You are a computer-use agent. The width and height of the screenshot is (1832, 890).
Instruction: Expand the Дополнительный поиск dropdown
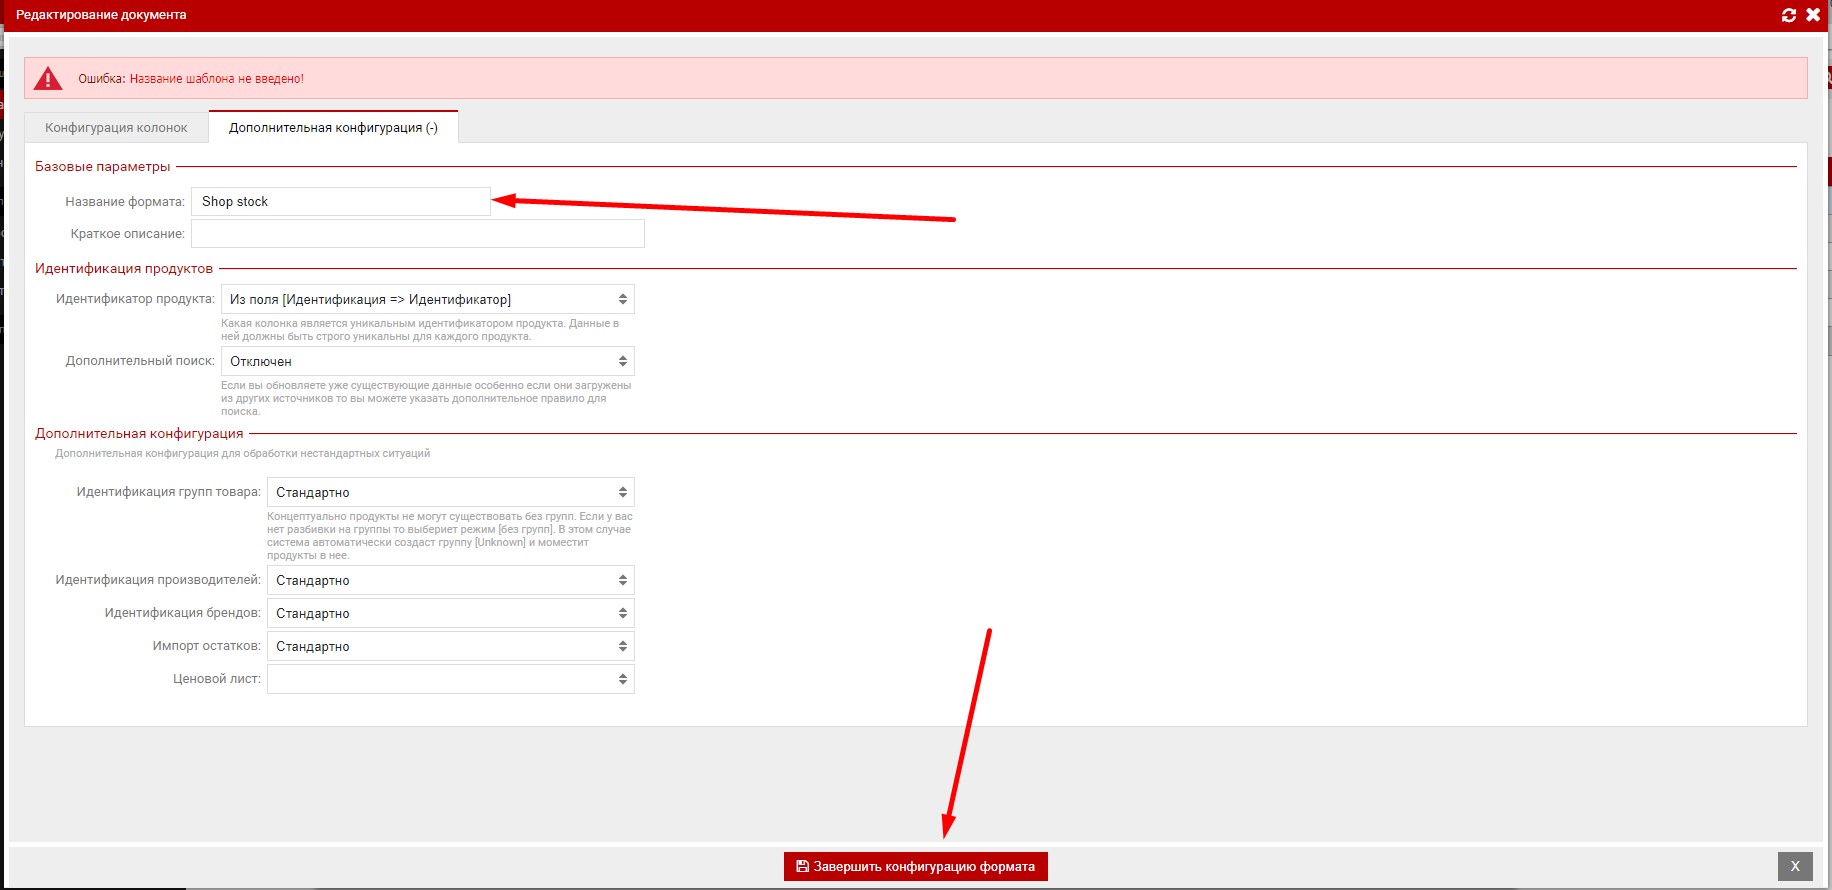(x=427, y=361)
